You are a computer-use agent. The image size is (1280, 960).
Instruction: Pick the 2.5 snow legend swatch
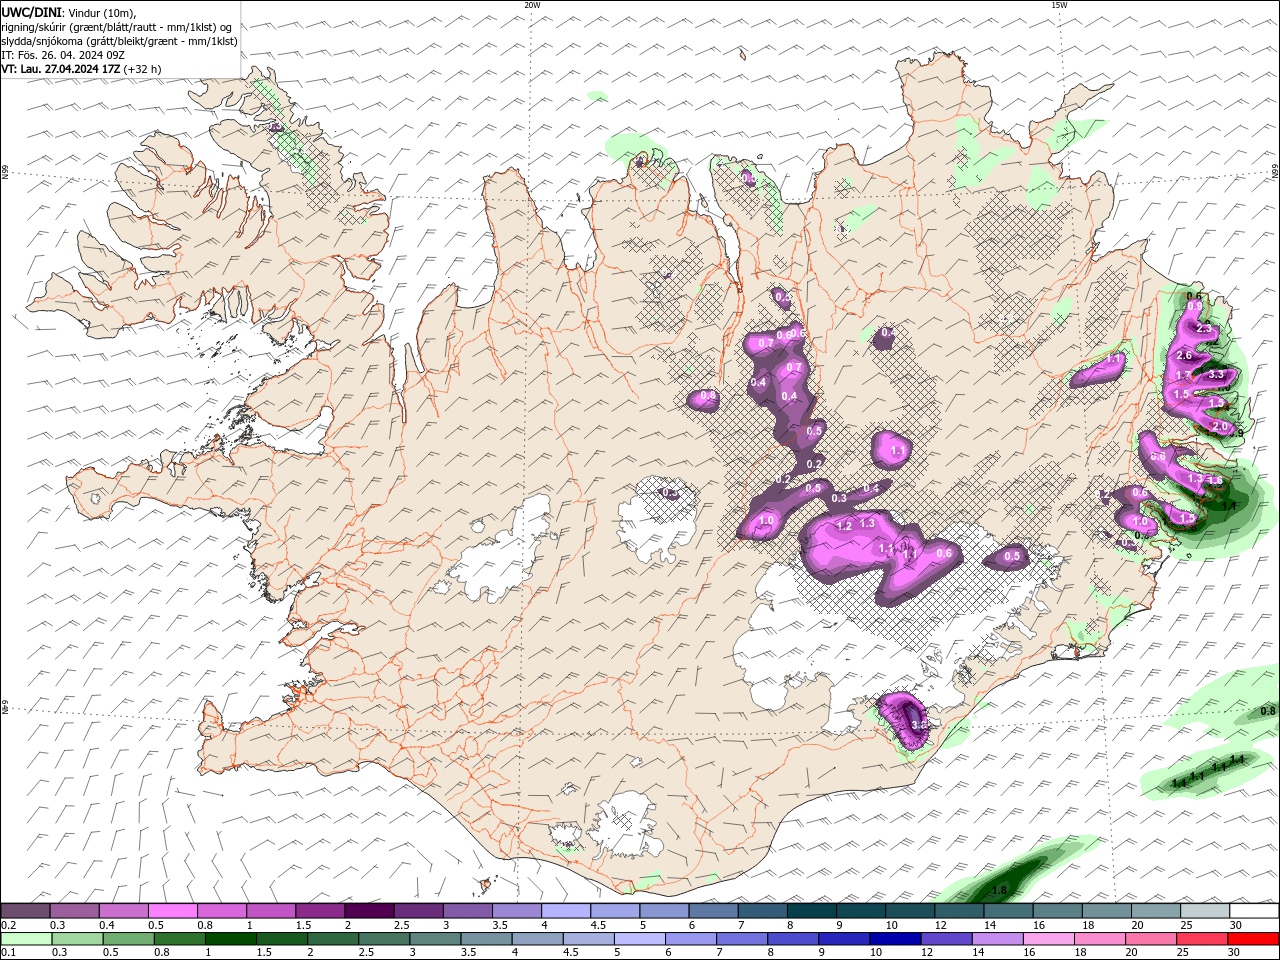click(418, 911)
